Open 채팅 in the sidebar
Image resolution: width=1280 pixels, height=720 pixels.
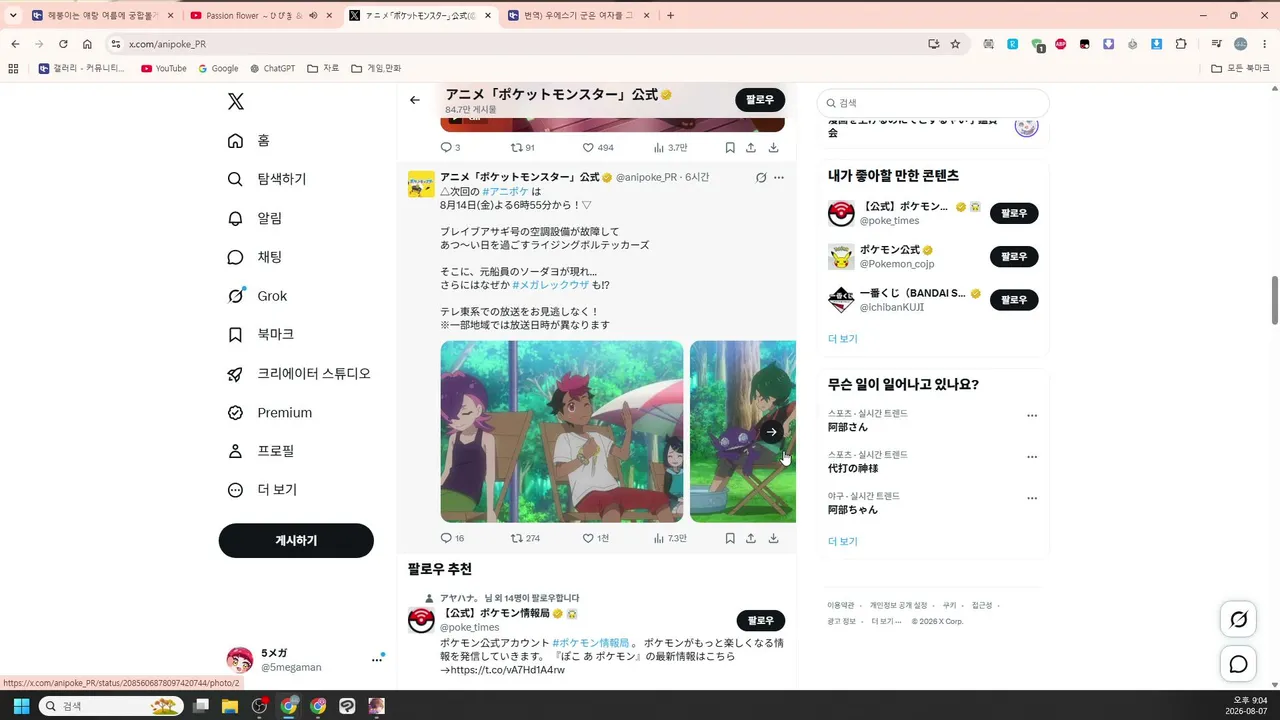click(x=255, y=257)
